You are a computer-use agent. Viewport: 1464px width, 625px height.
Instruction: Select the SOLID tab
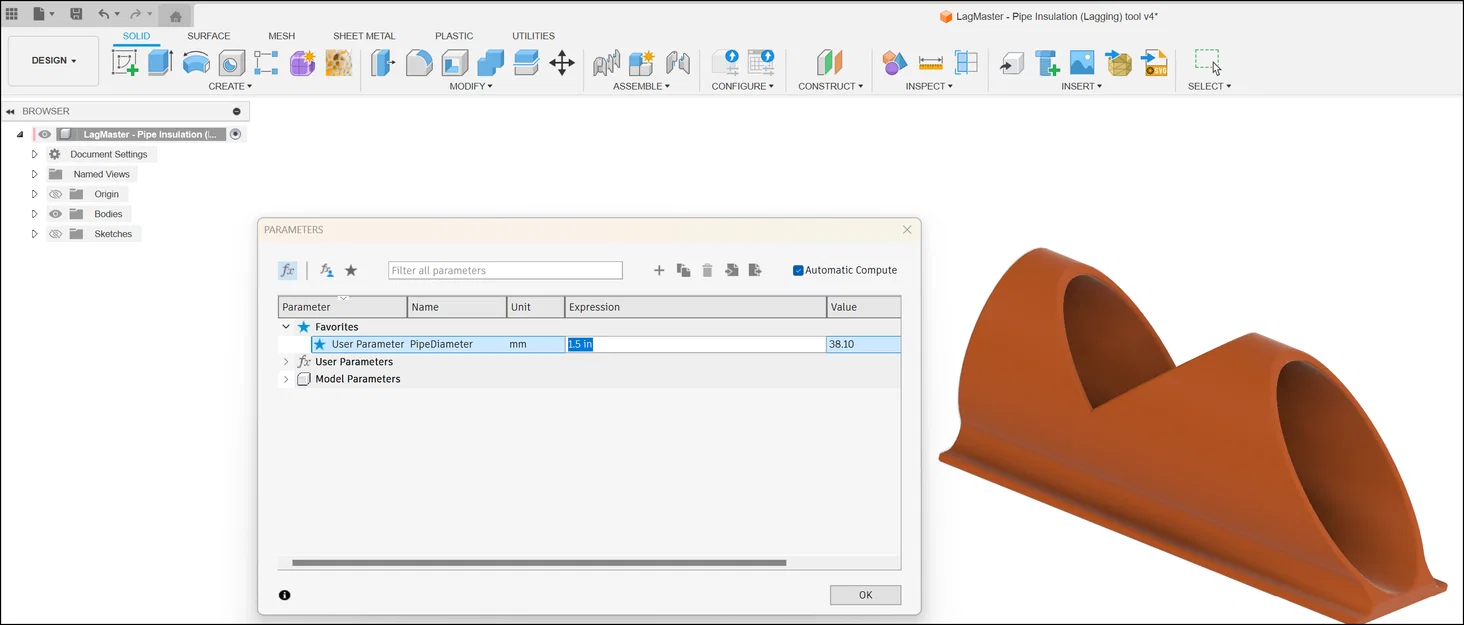136,36
